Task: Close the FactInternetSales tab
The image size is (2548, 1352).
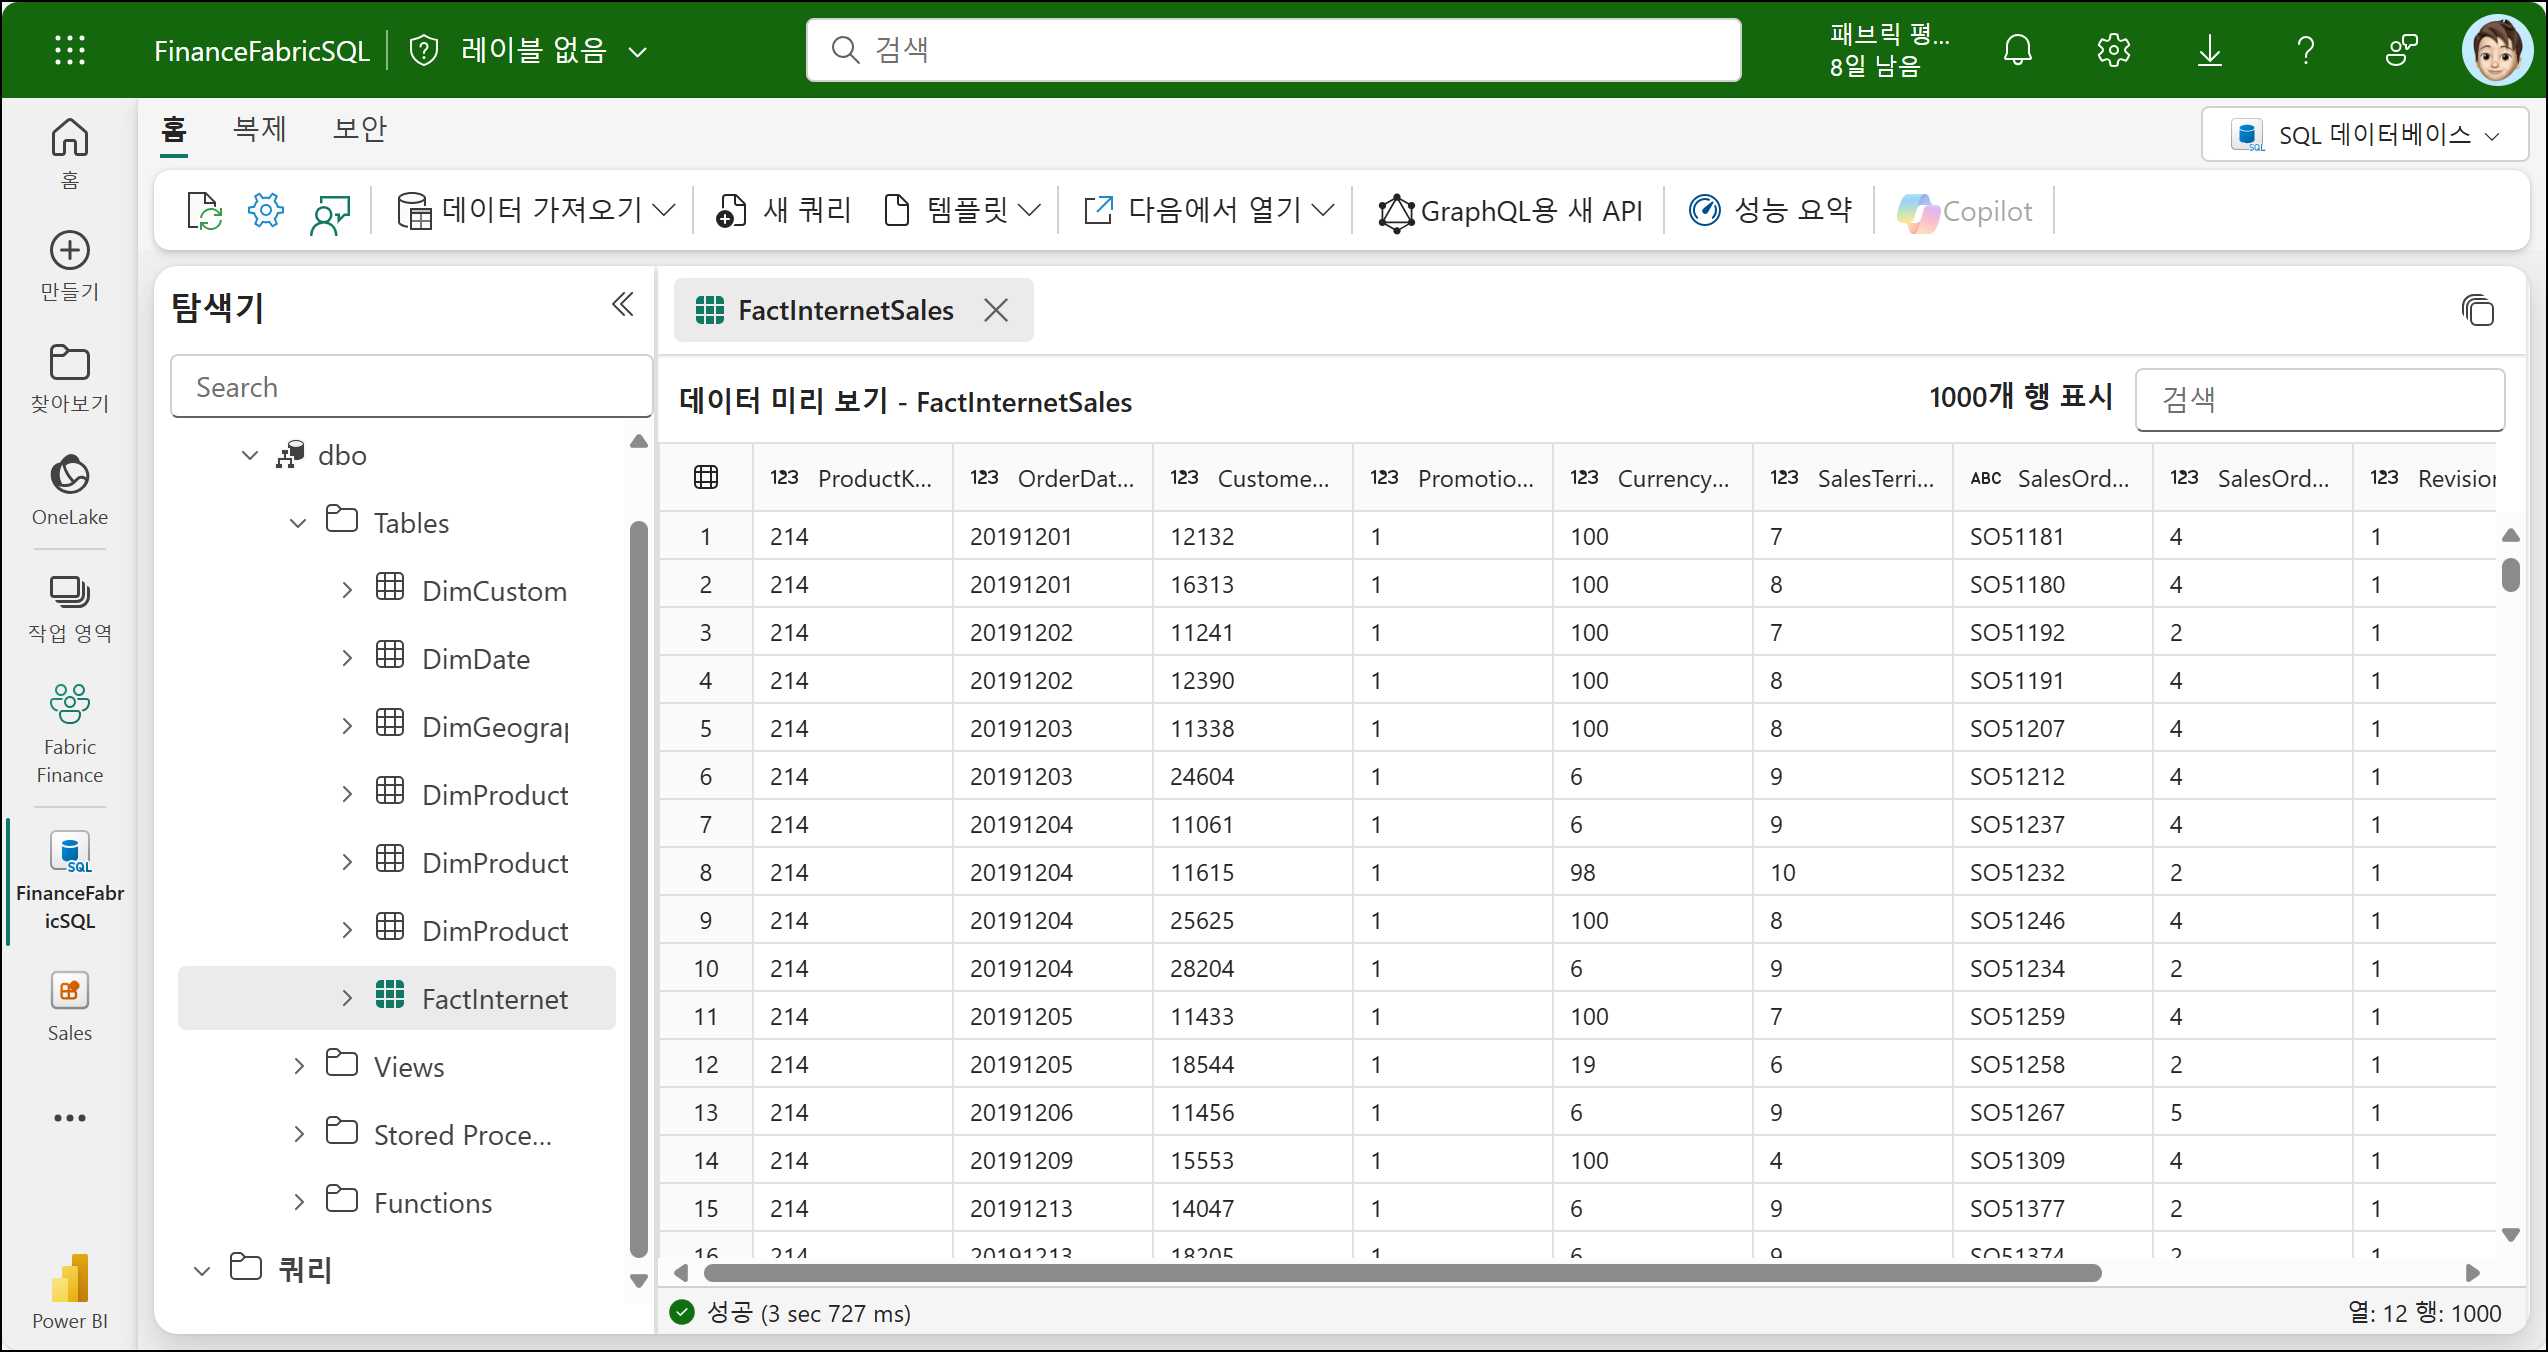Action: [996, 311]
